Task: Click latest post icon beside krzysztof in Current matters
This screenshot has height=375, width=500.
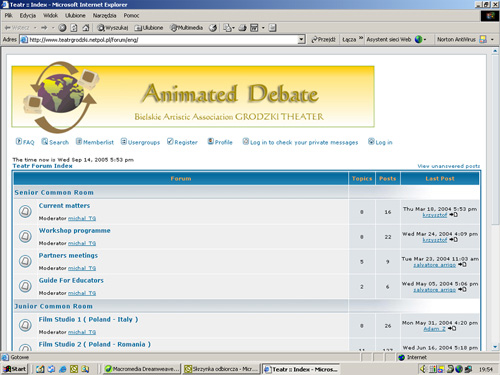Action: coord(453,215)
